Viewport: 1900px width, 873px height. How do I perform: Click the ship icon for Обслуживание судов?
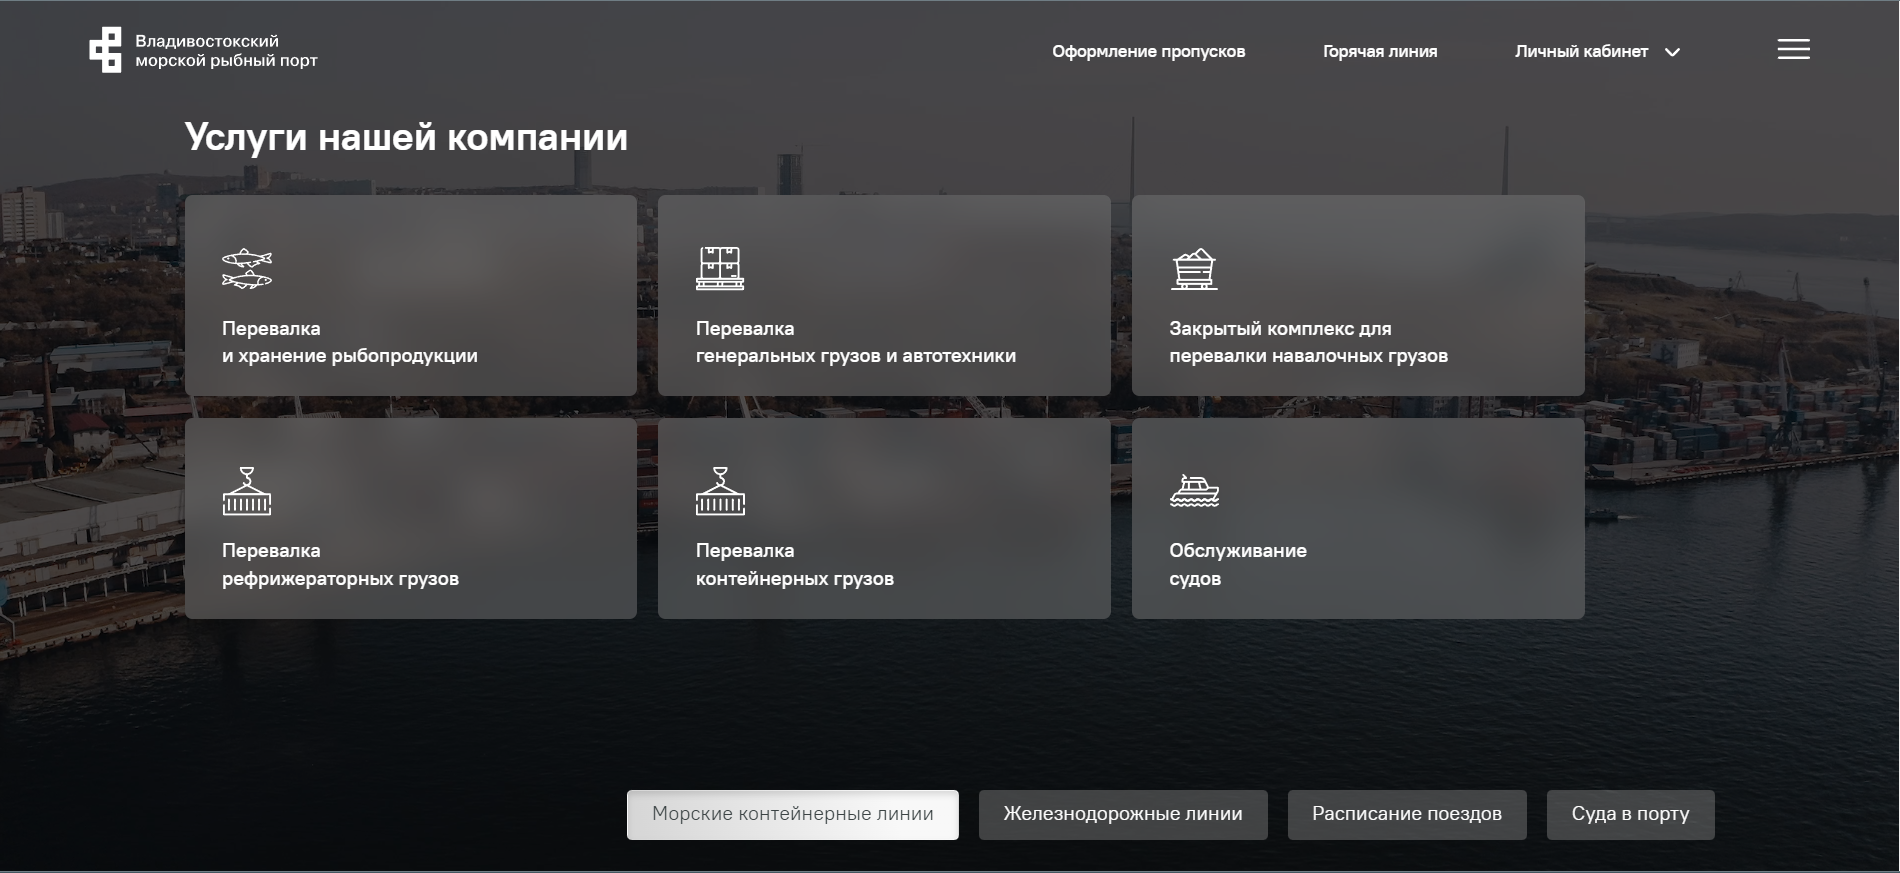[1195, 491]
